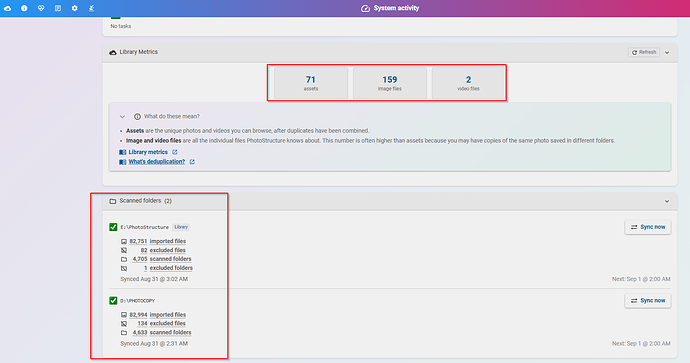Click the 'Synced Aug 31 @ 3:02 AM' text
The image size is (690, 363).
154,279
